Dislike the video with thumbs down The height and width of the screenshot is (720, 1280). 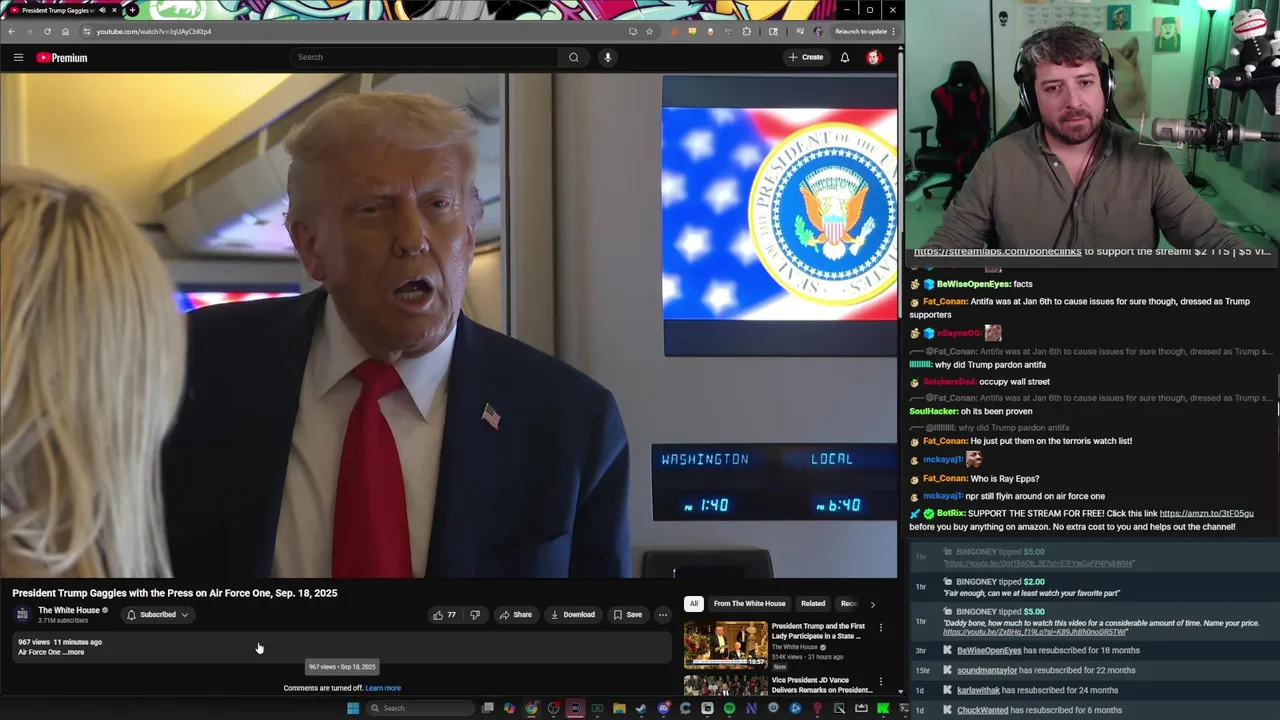click(x=475, y=615)
